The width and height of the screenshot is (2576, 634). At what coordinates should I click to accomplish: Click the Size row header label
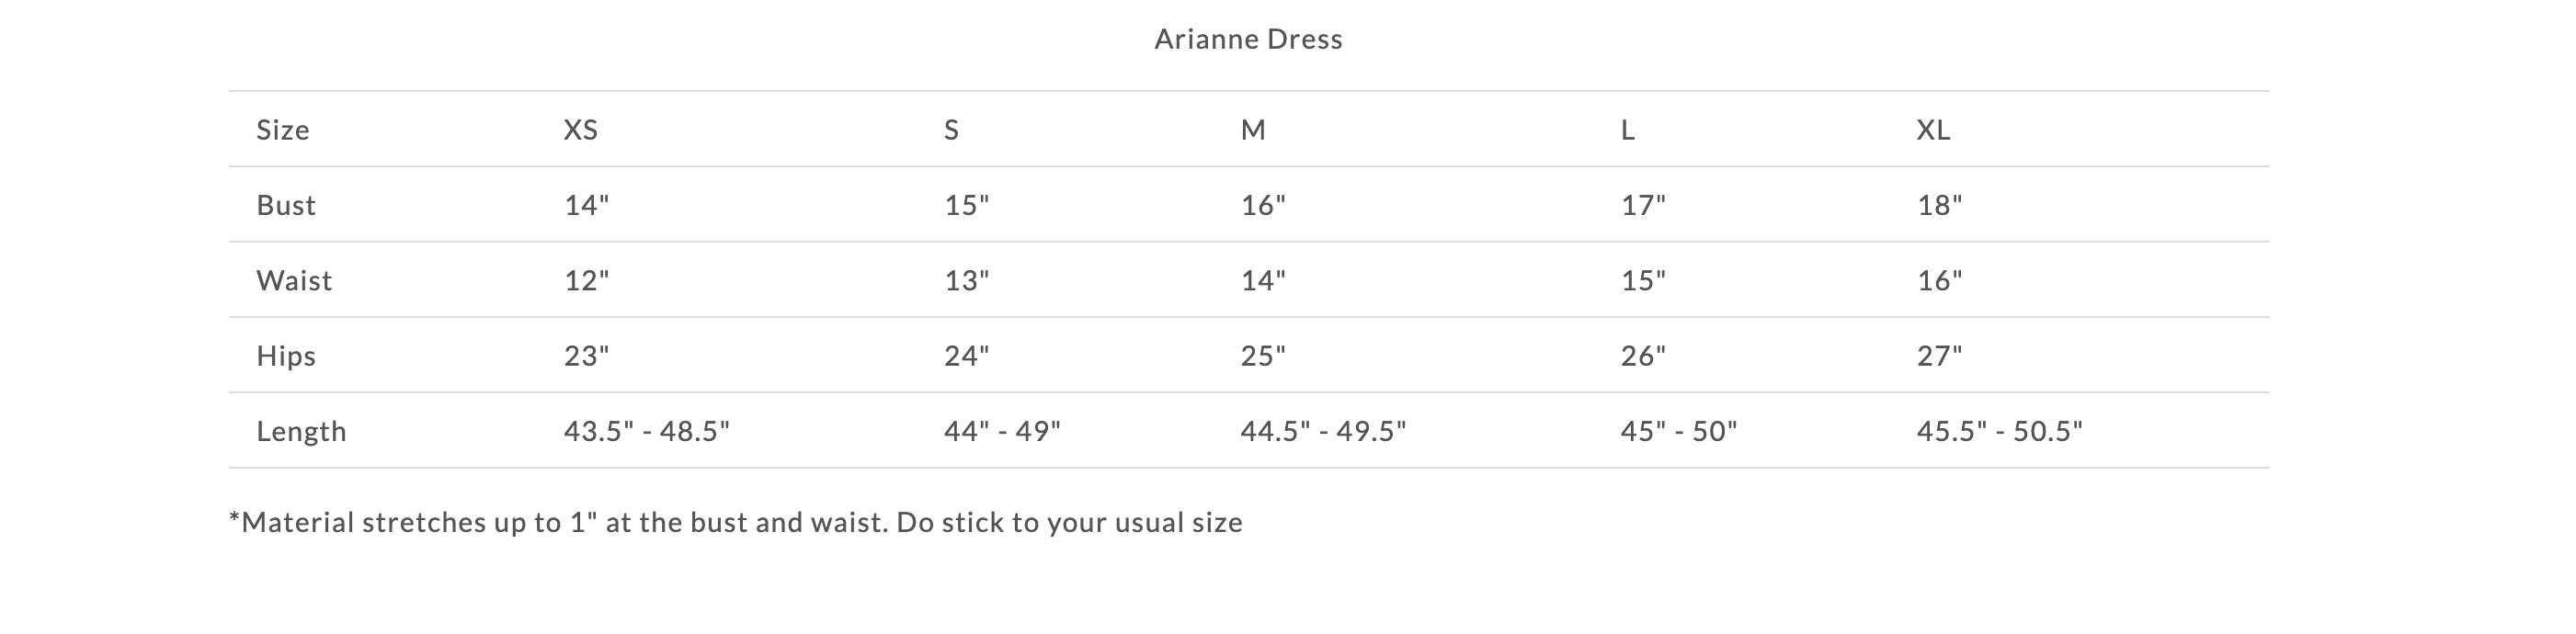coord(283,130)
